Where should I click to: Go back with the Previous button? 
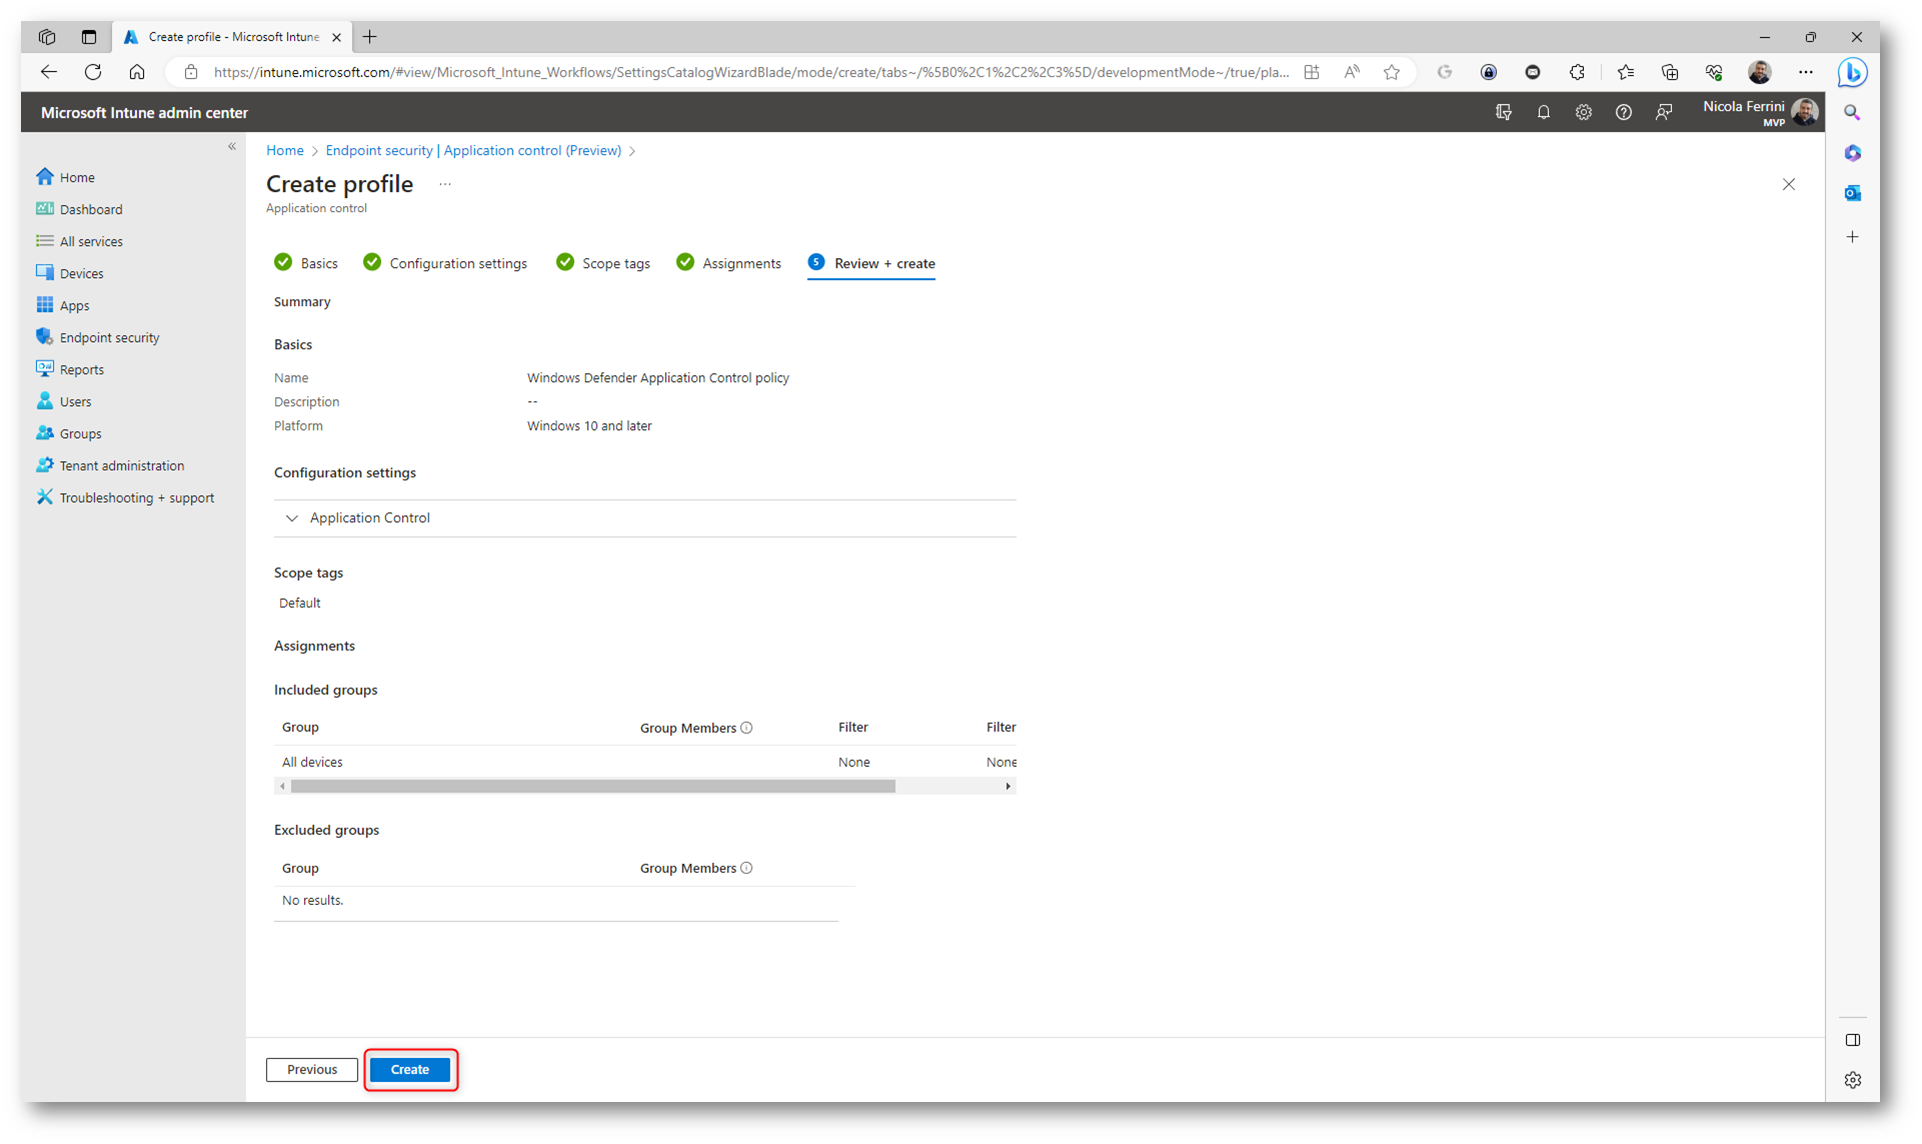pyautogui.click(x=312, y=1069)
